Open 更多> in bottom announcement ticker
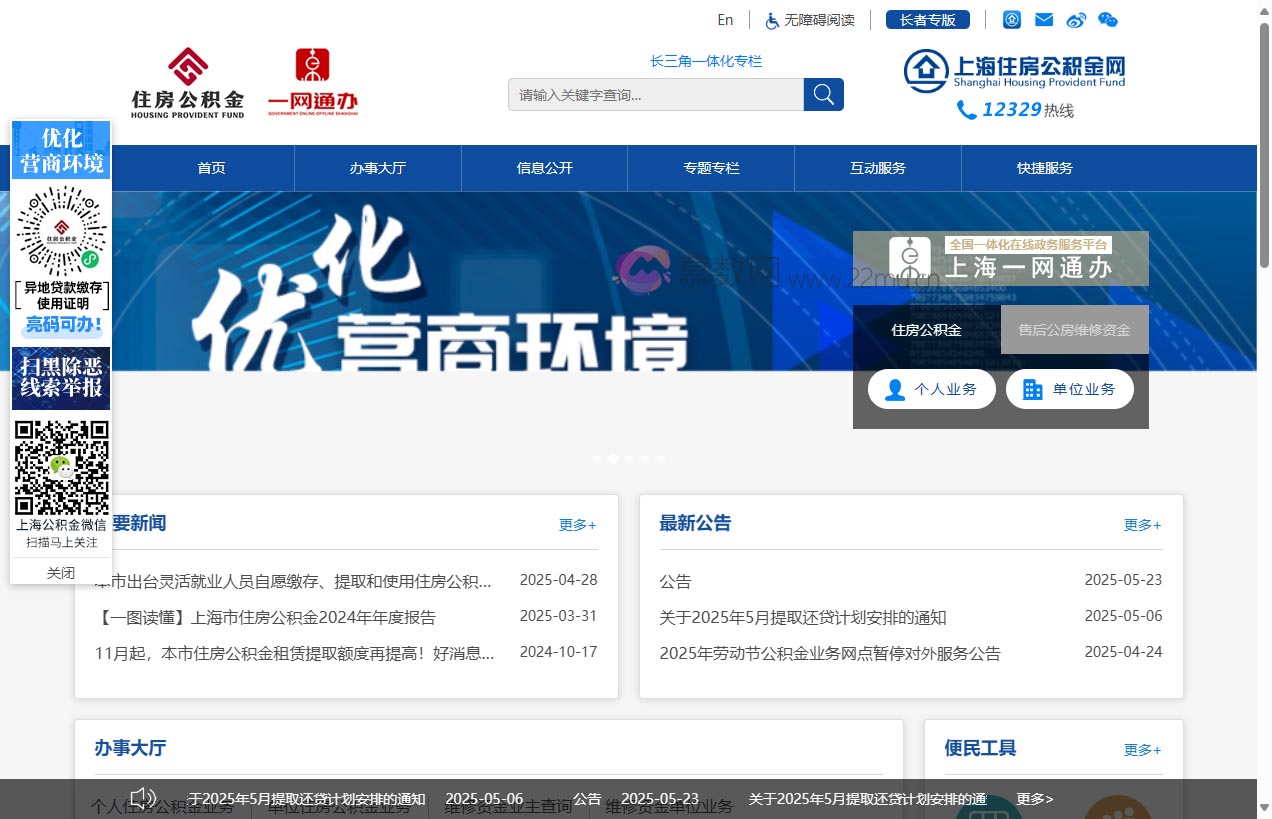The image size is (1272, 819). 1035,798
